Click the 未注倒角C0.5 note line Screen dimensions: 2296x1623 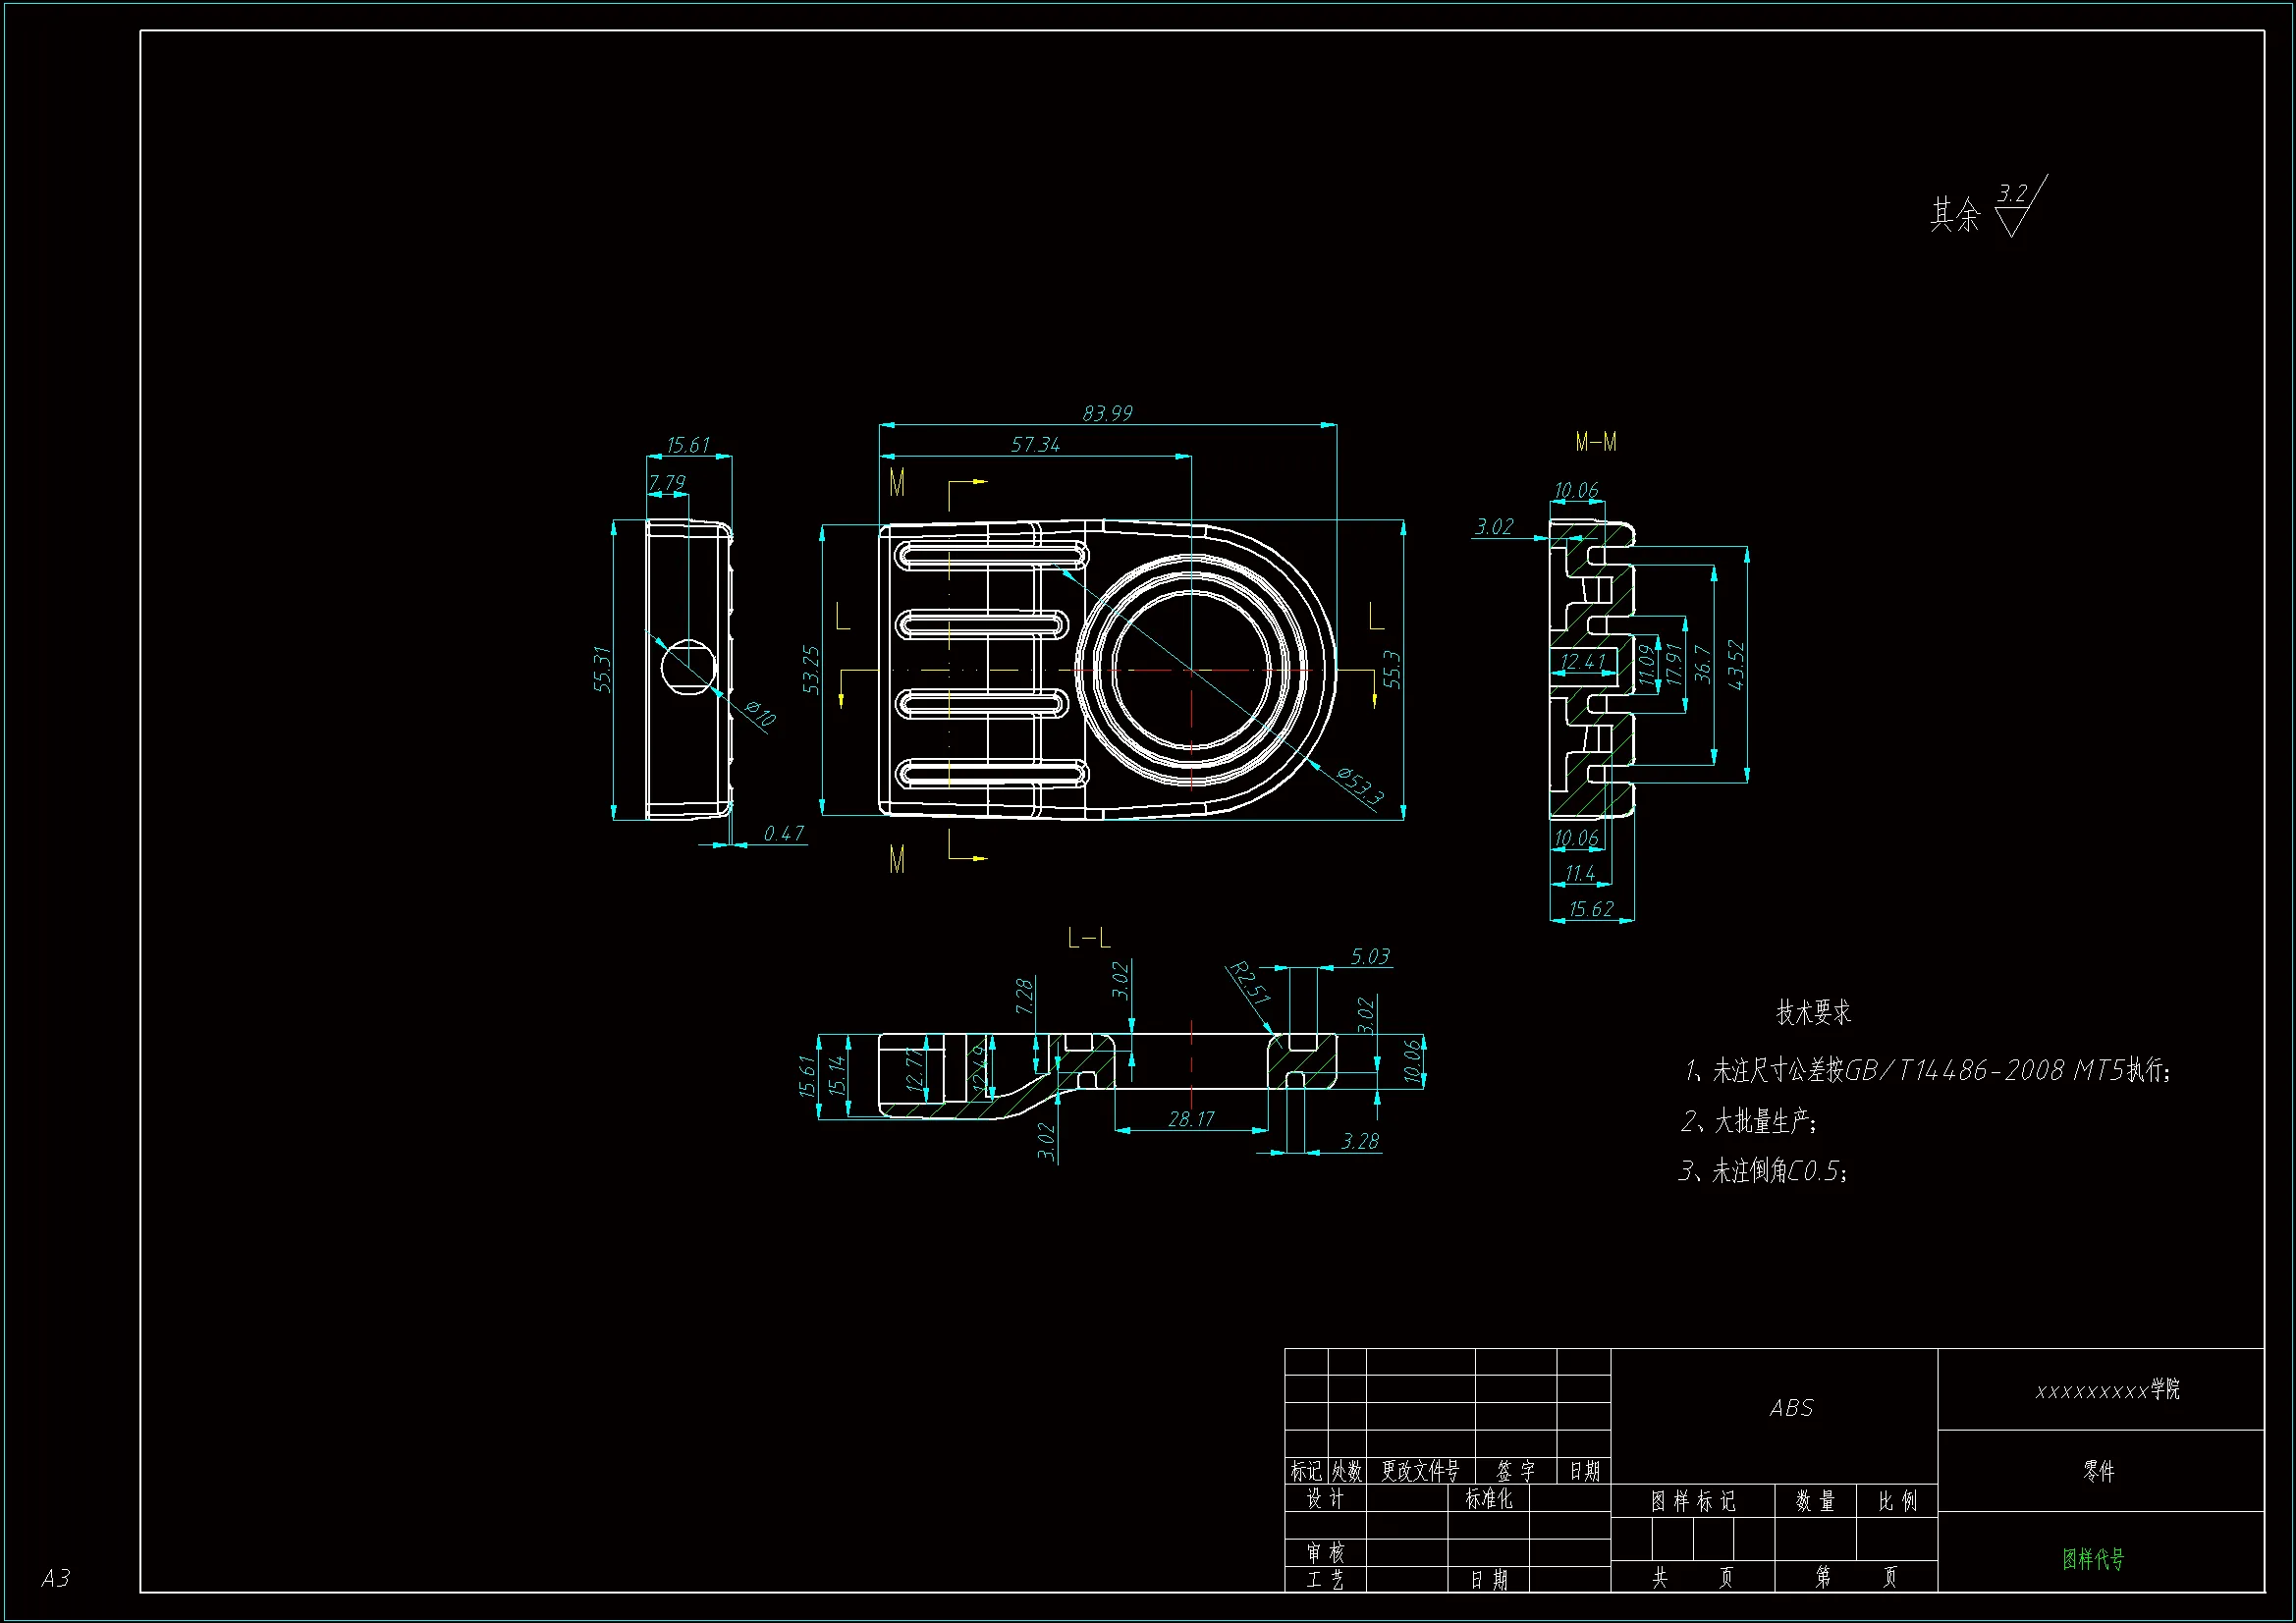point(1765,1171)
